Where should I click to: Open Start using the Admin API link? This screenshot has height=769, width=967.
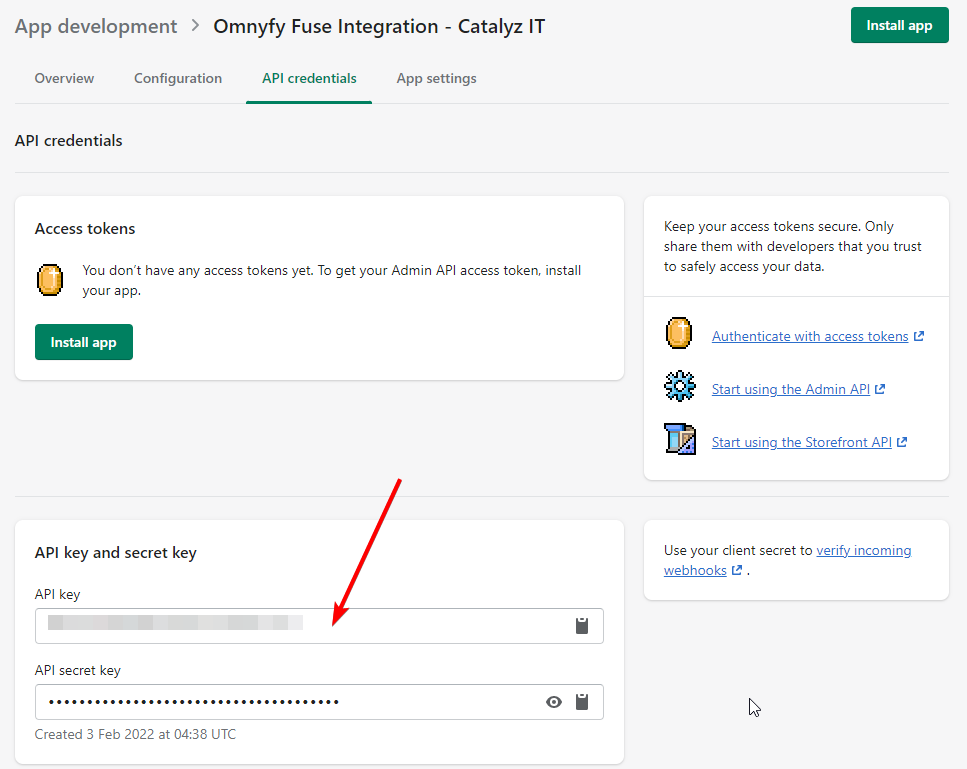click(x=791, y=389)
